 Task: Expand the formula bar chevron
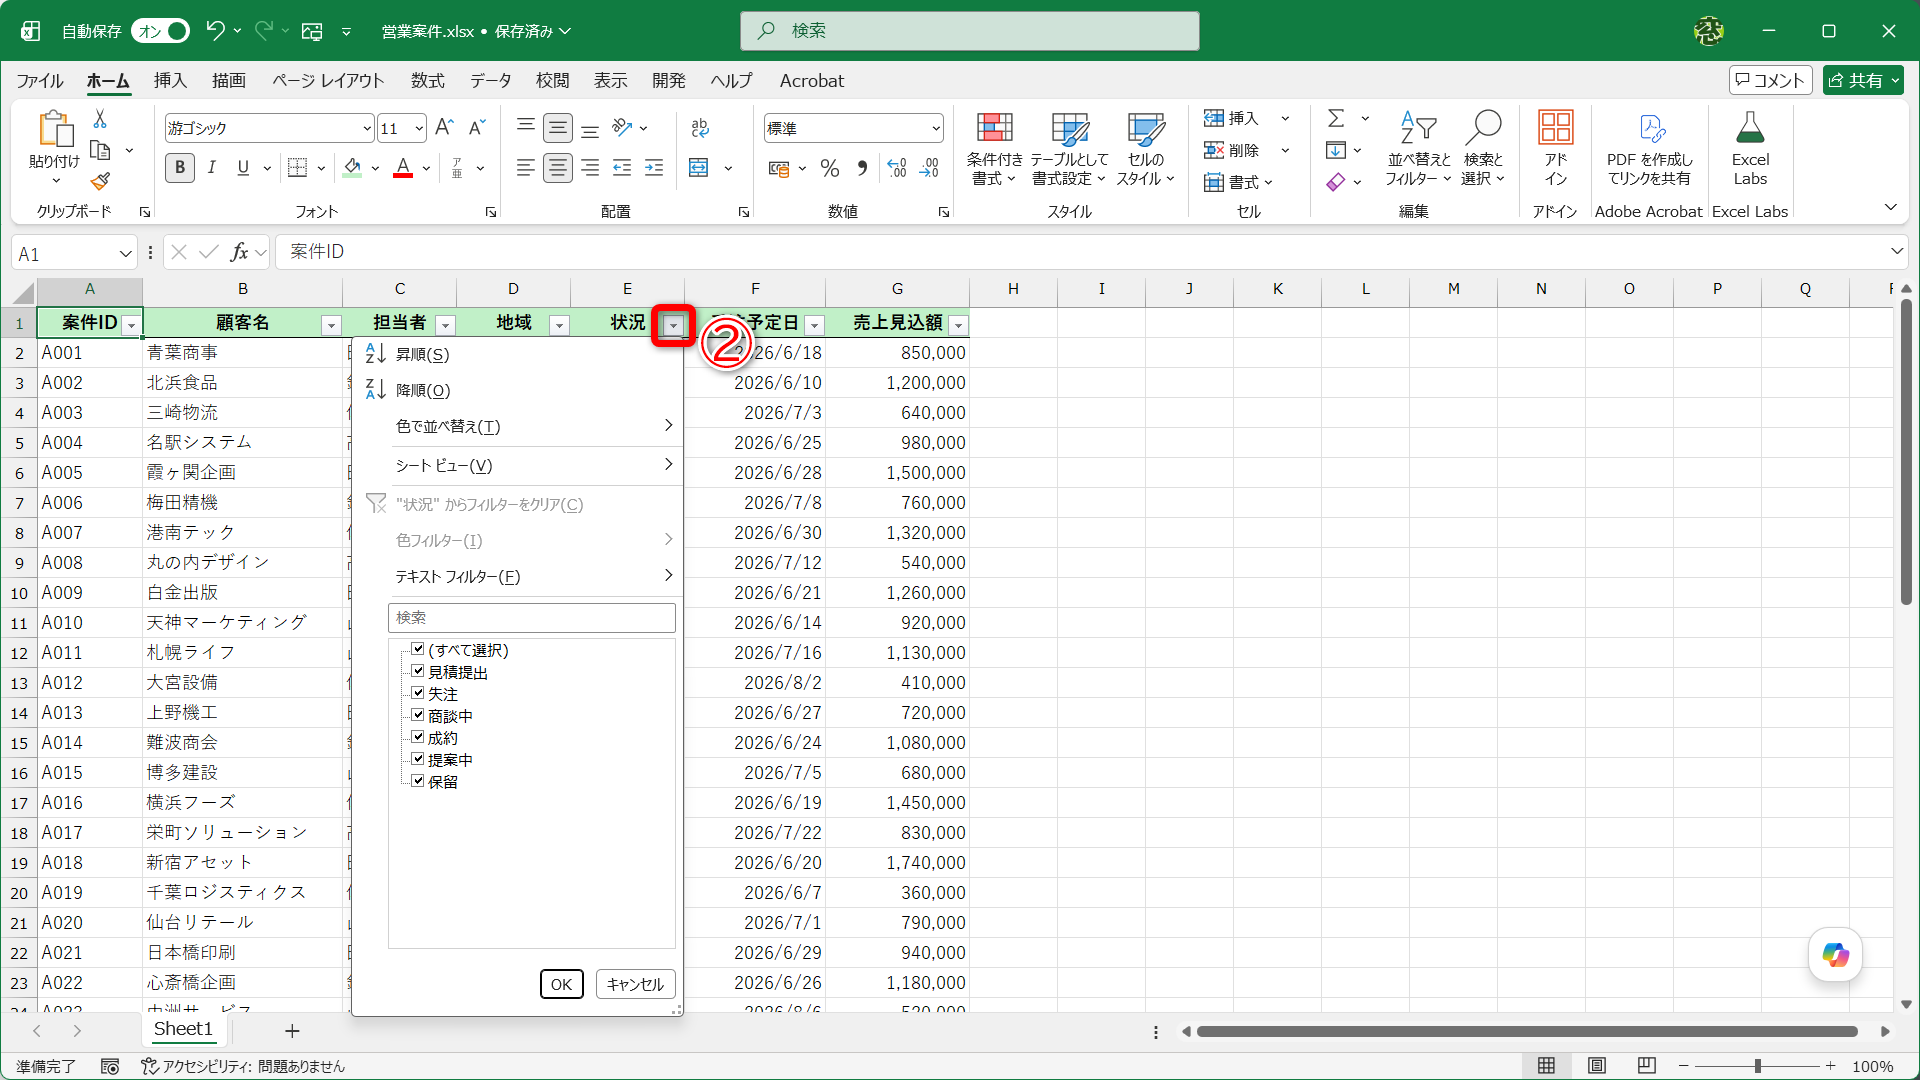point(1897,251)
